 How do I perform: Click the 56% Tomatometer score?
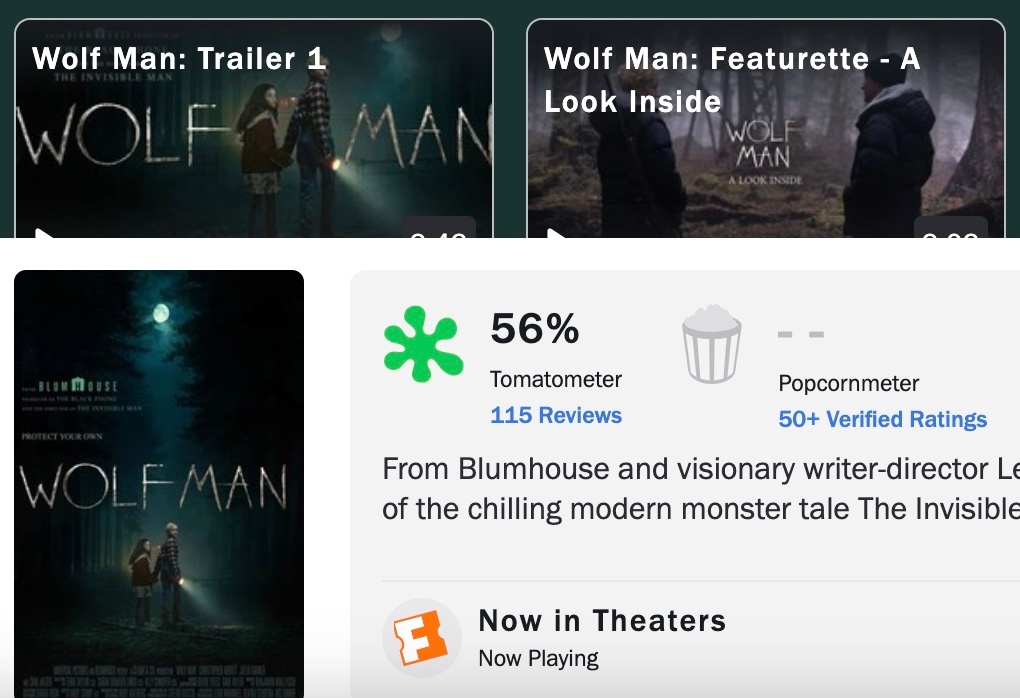tap(535, 328)
